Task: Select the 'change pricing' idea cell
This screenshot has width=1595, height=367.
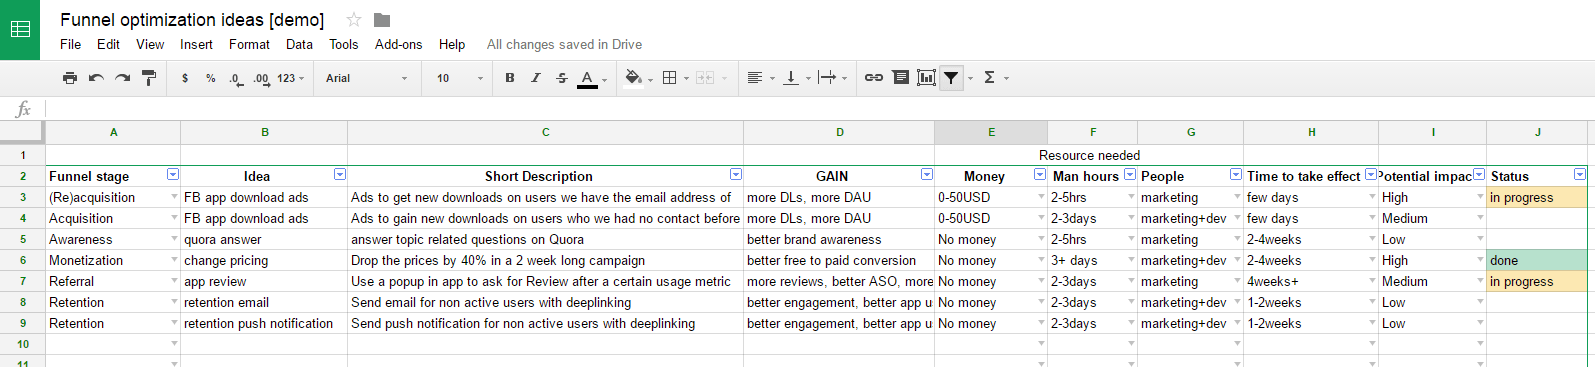Action: (x=264, y=260)
